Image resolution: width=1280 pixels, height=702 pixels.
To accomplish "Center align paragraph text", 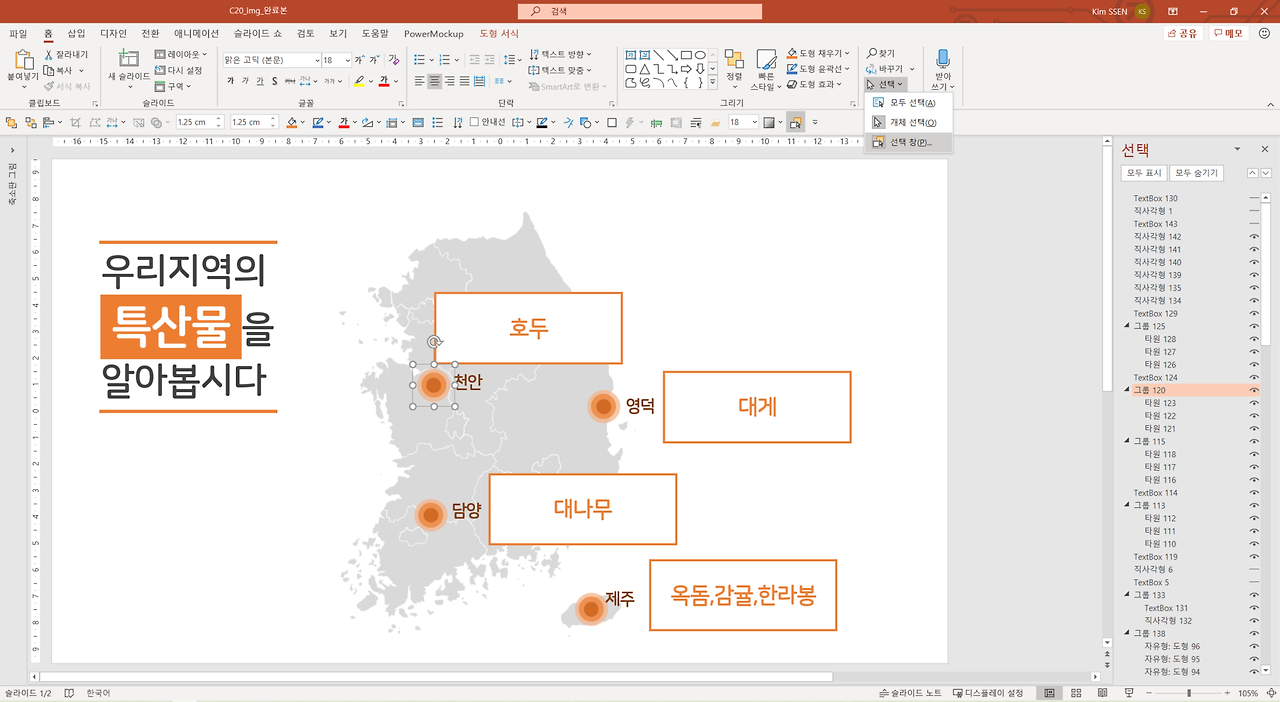I will 435,81.
